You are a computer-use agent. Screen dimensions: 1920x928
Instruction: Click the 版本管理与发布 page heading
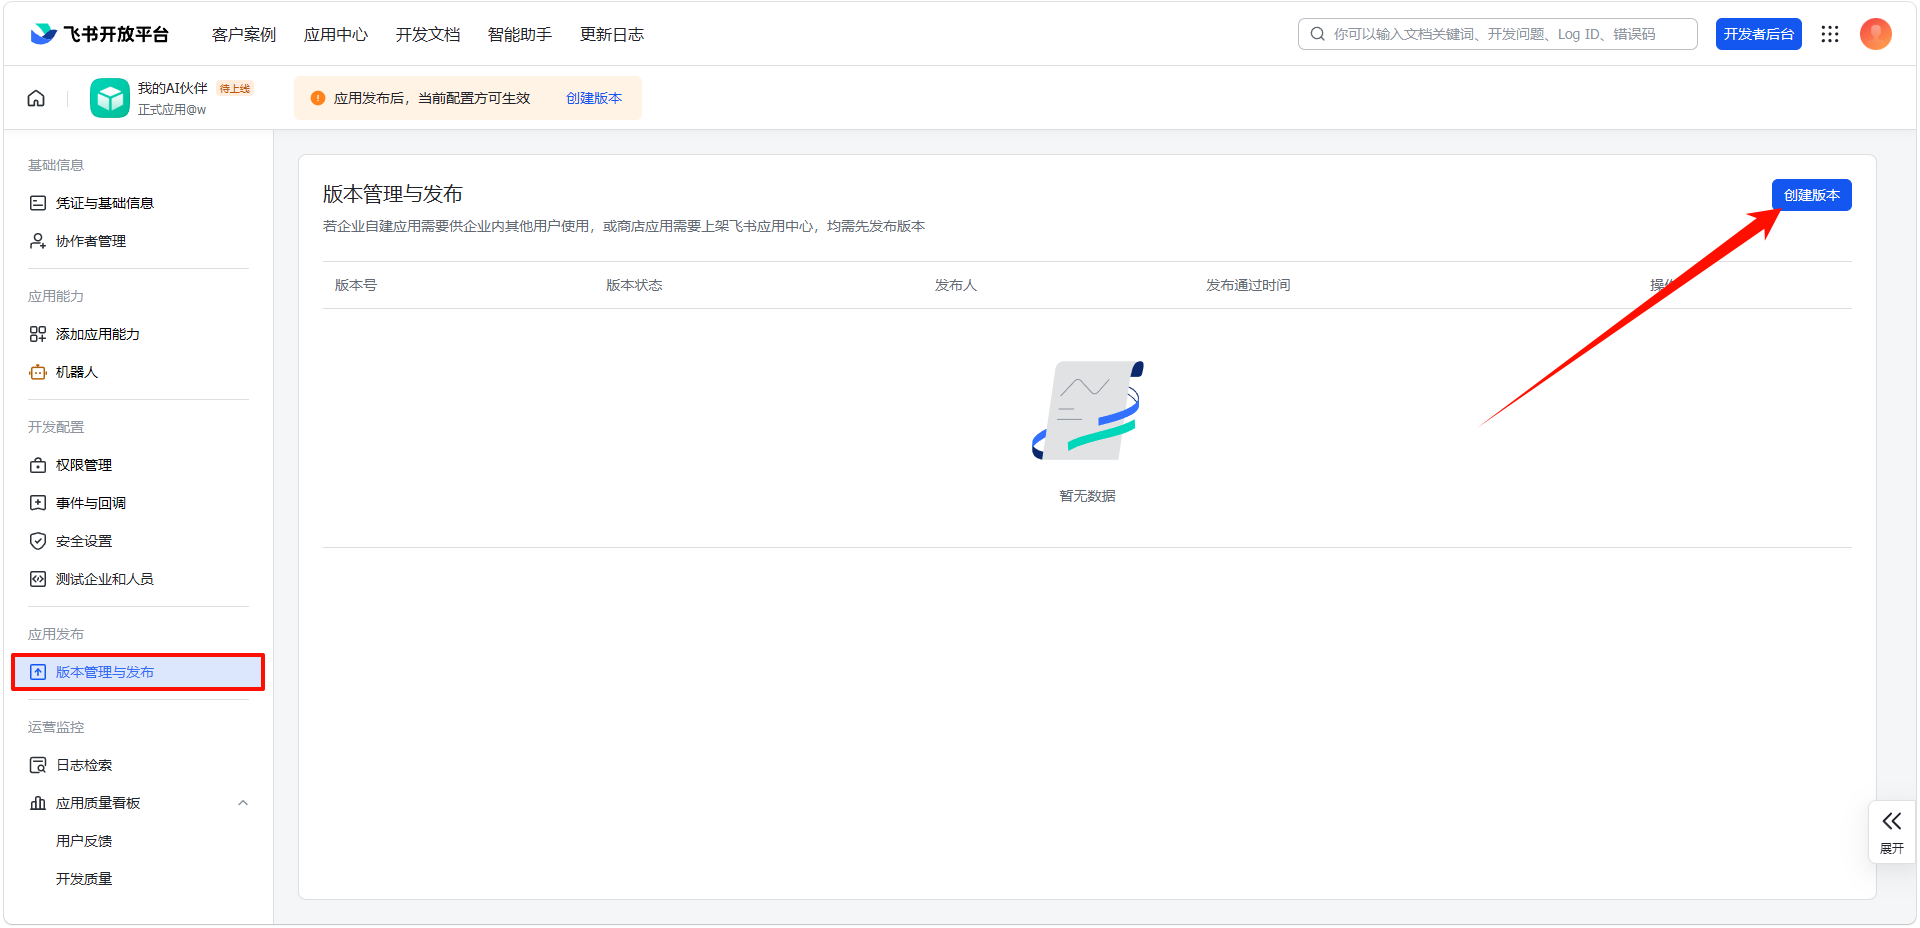(x=393, y=194)
